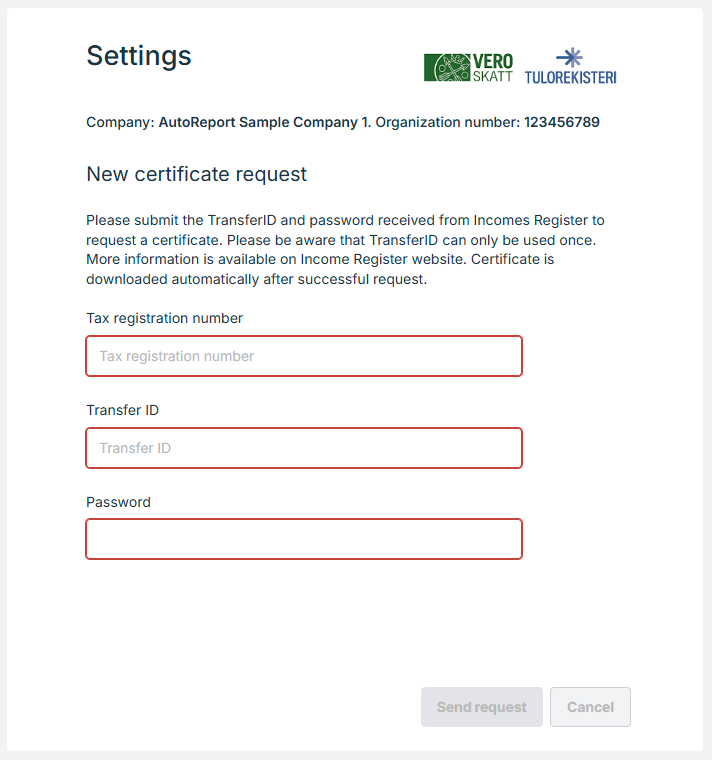712x760 pixels.
Task: Click into the Transfer ID input
Action: [304, 448]
